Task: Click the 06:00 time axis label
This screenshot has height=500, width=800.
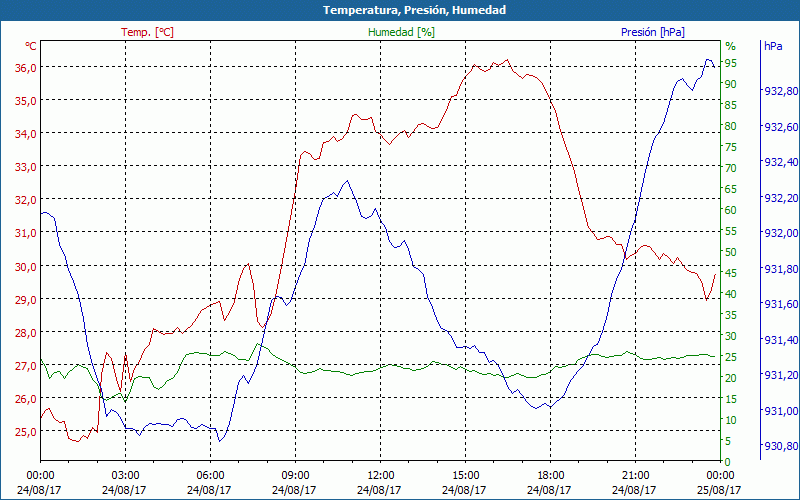Action: click(x=210, y=475)
